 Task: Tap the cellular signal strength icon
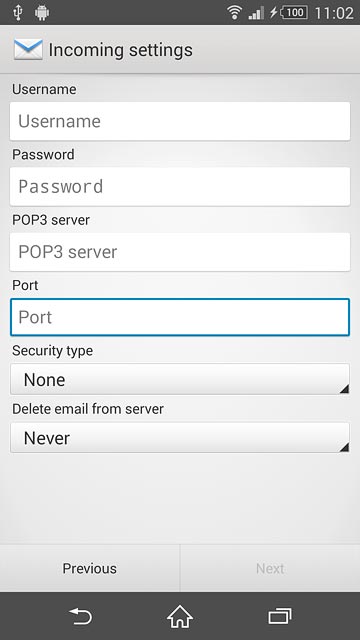(x=256, y=13)
